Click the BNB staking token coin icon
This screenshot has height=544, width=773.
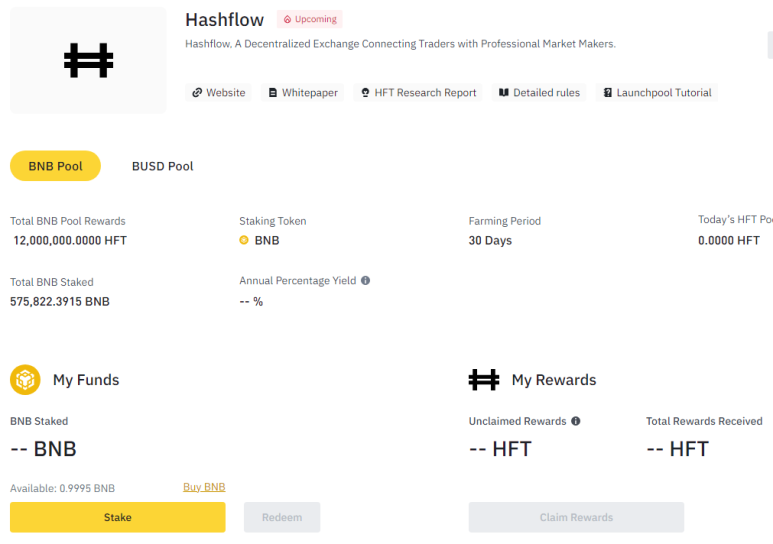click(244, 240)
